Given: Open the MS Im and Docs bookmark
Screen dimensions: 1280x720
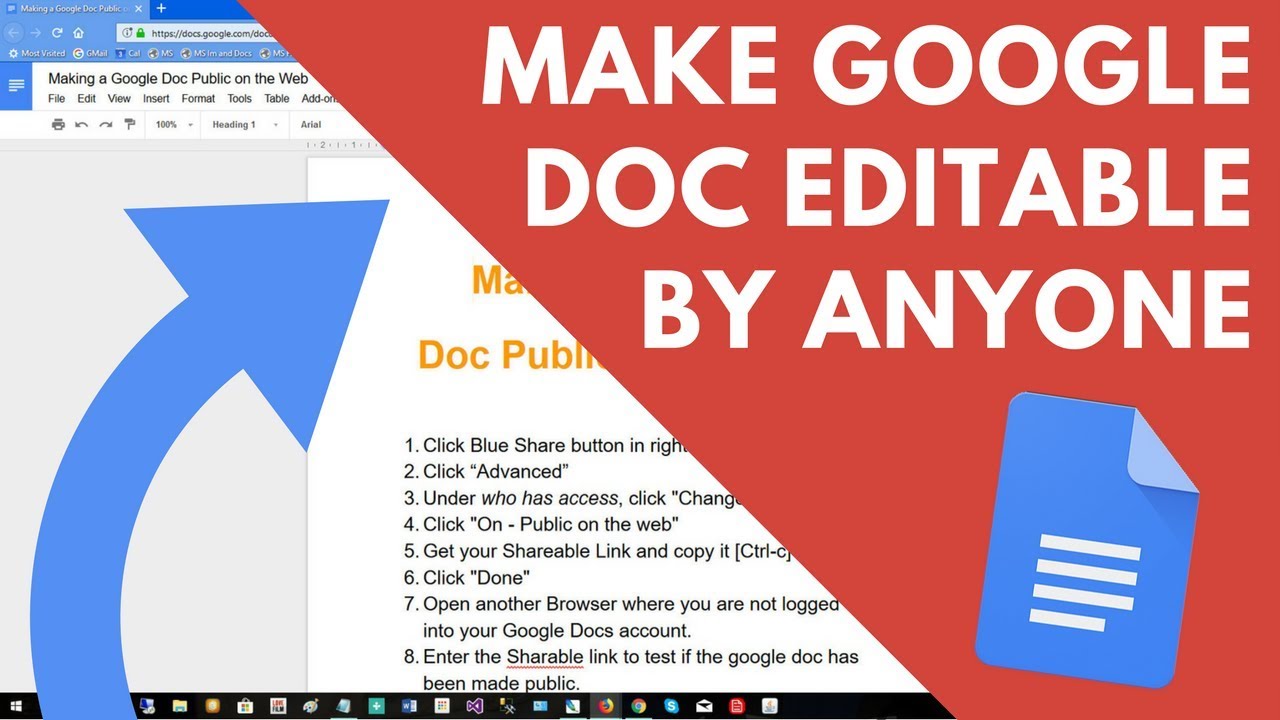Looking at the screenshot, I should [215, 53].
